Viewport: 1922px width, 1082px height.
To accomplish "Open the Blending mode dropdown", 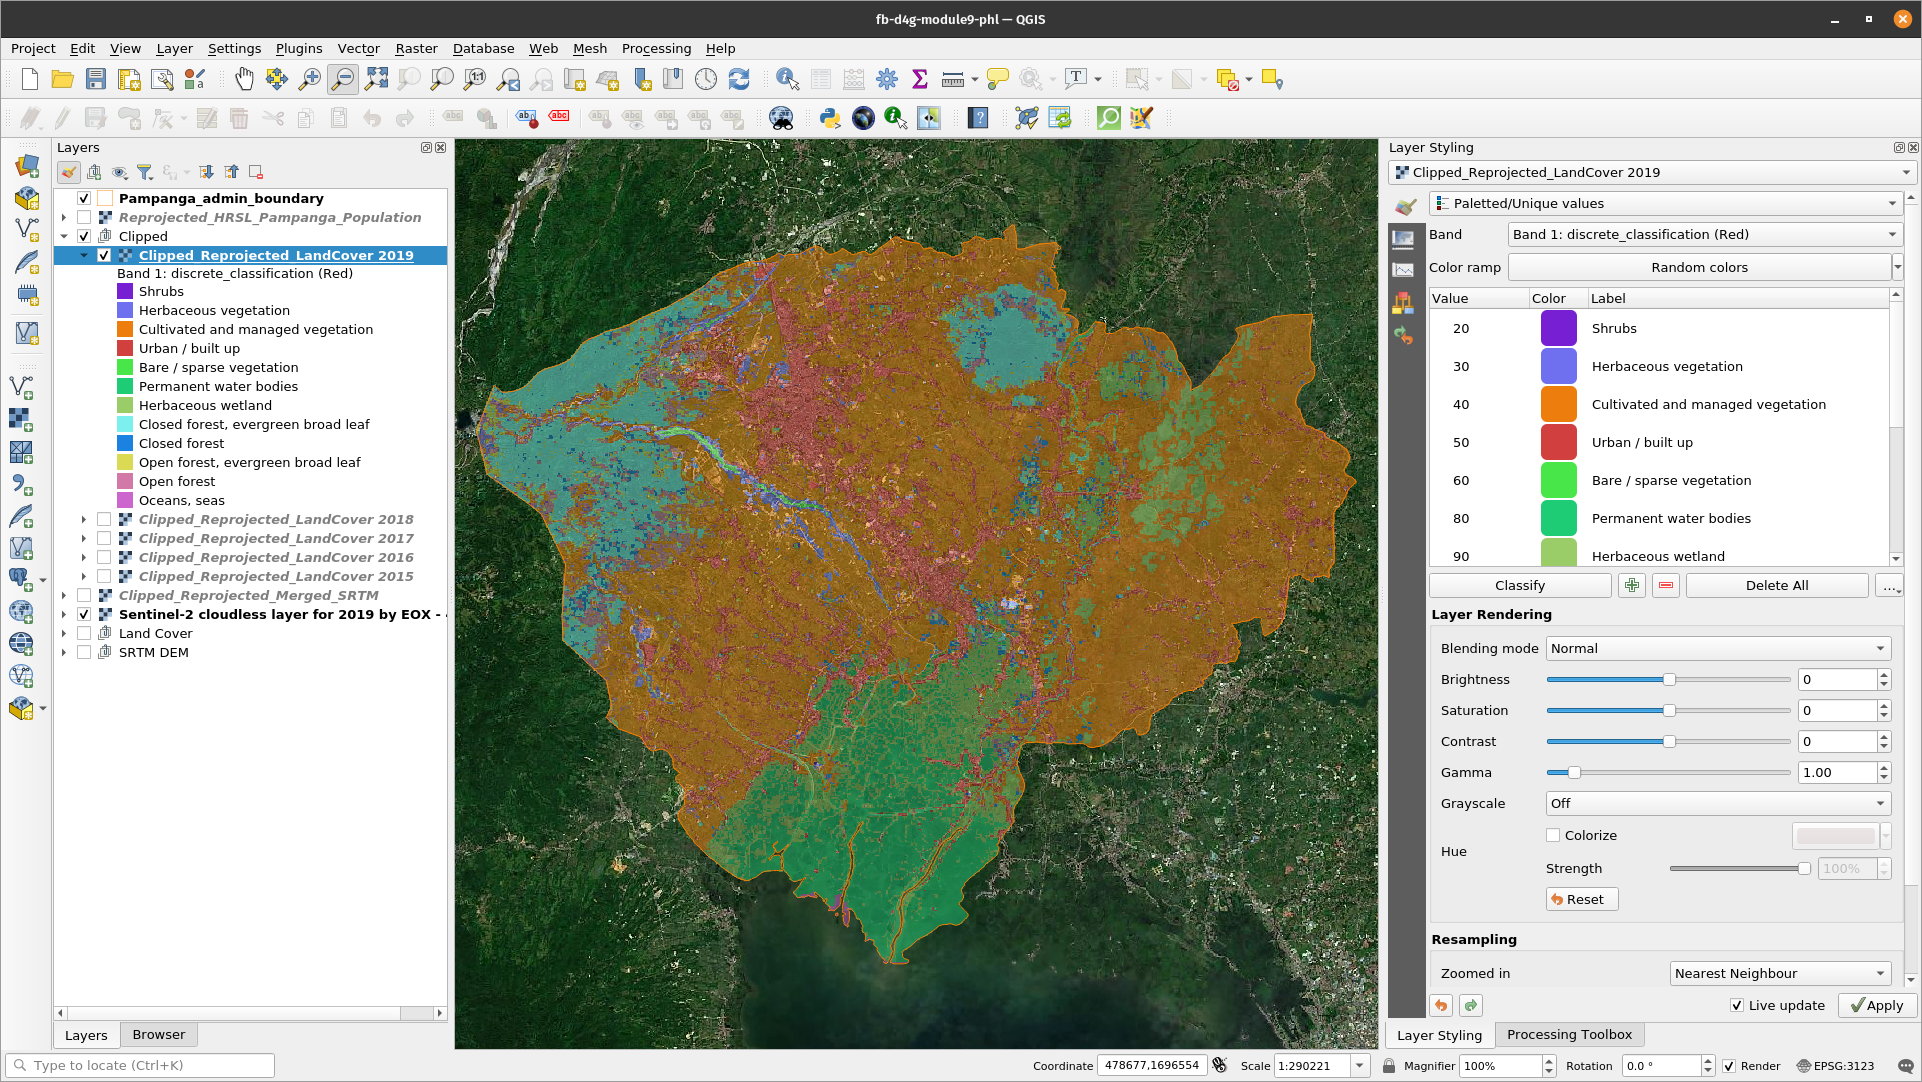I will [x=1717, y=648].
